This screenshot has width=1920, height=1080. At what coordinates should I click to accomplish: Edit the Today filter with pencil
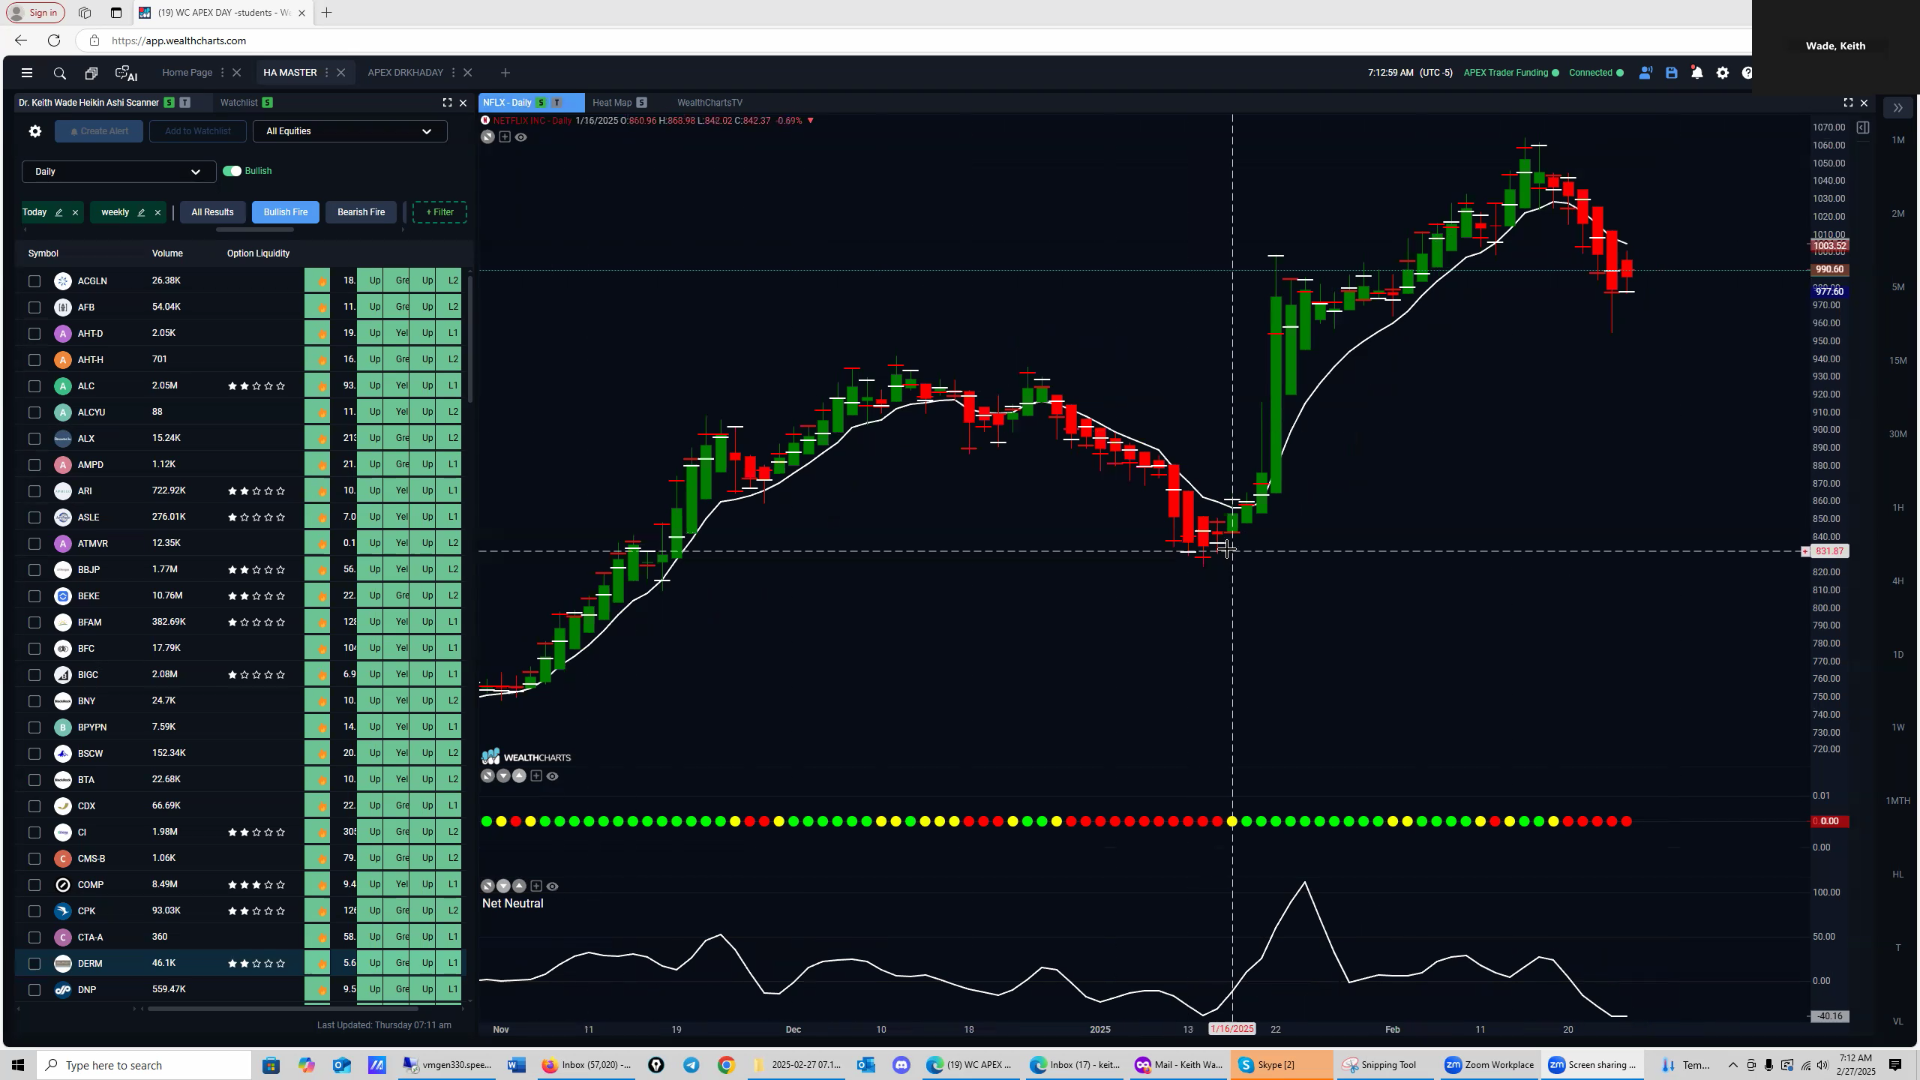(59, 212)
